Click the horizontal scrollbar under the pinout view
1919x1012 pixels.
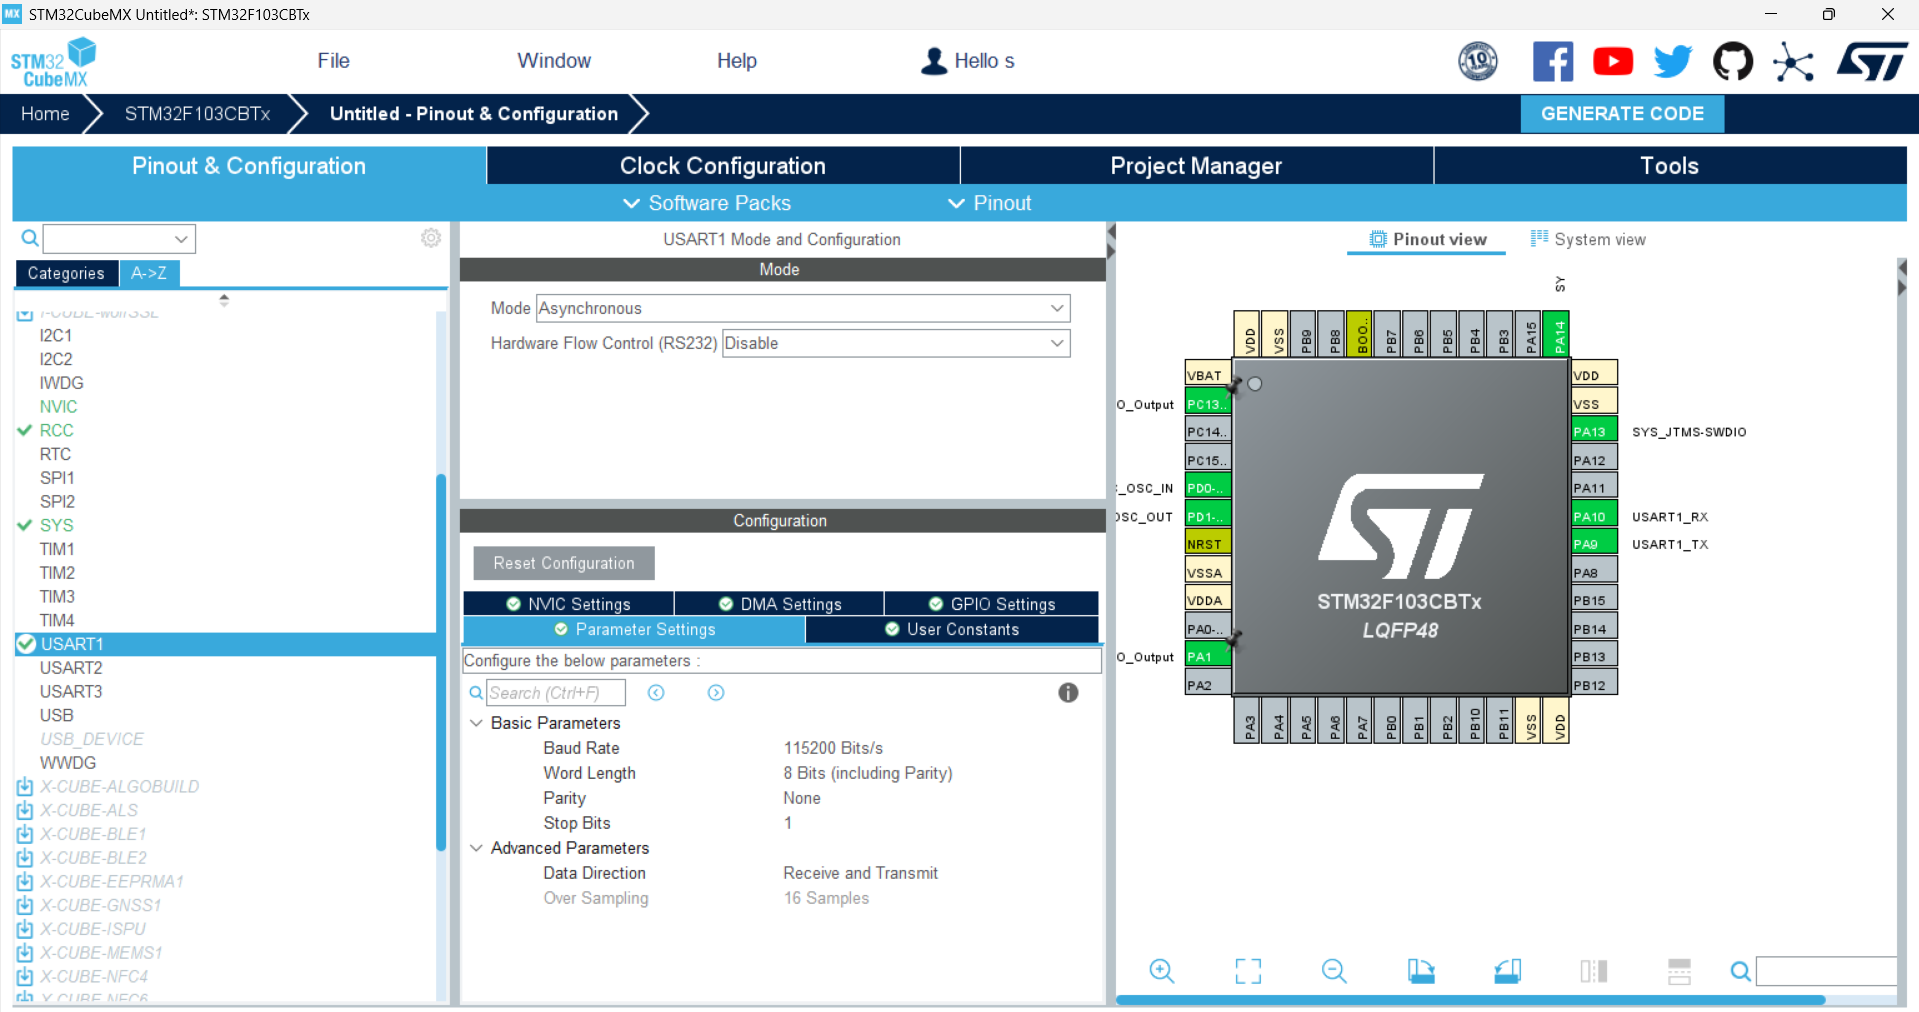pyautogui.click(x=1470, y=999)
